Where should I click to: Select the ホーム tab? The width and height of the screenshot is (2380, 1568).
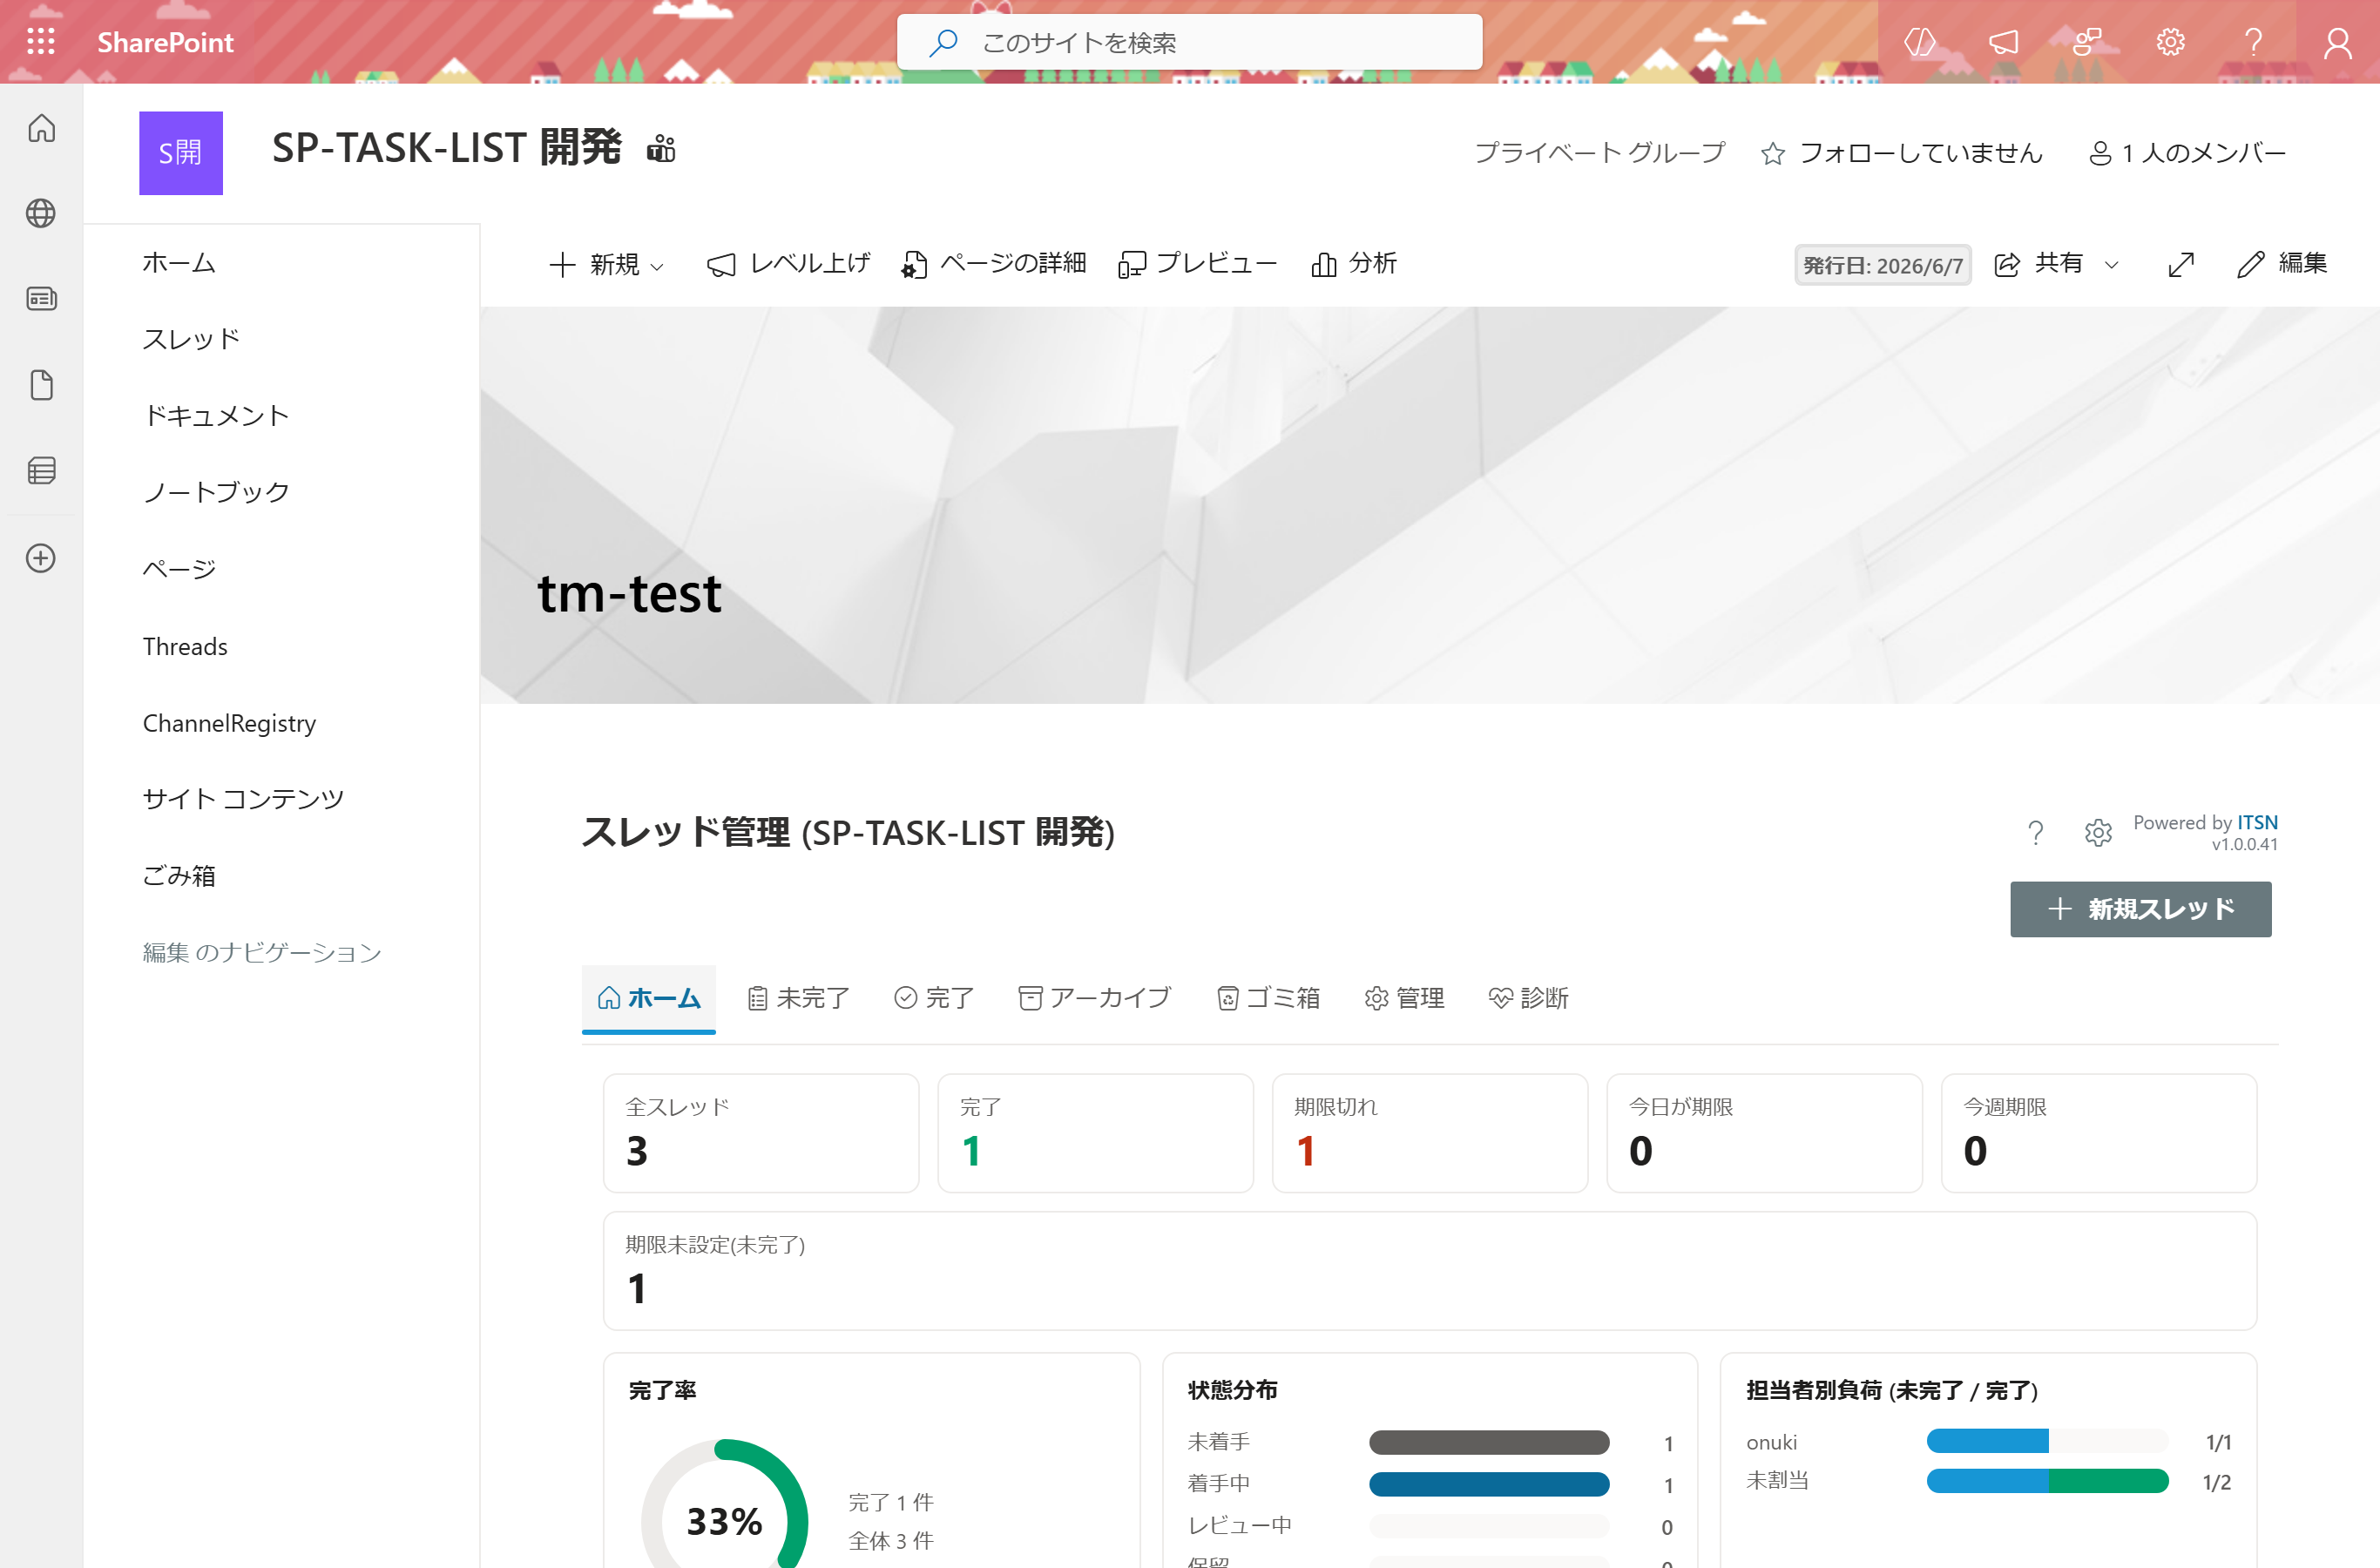point(648,998)
